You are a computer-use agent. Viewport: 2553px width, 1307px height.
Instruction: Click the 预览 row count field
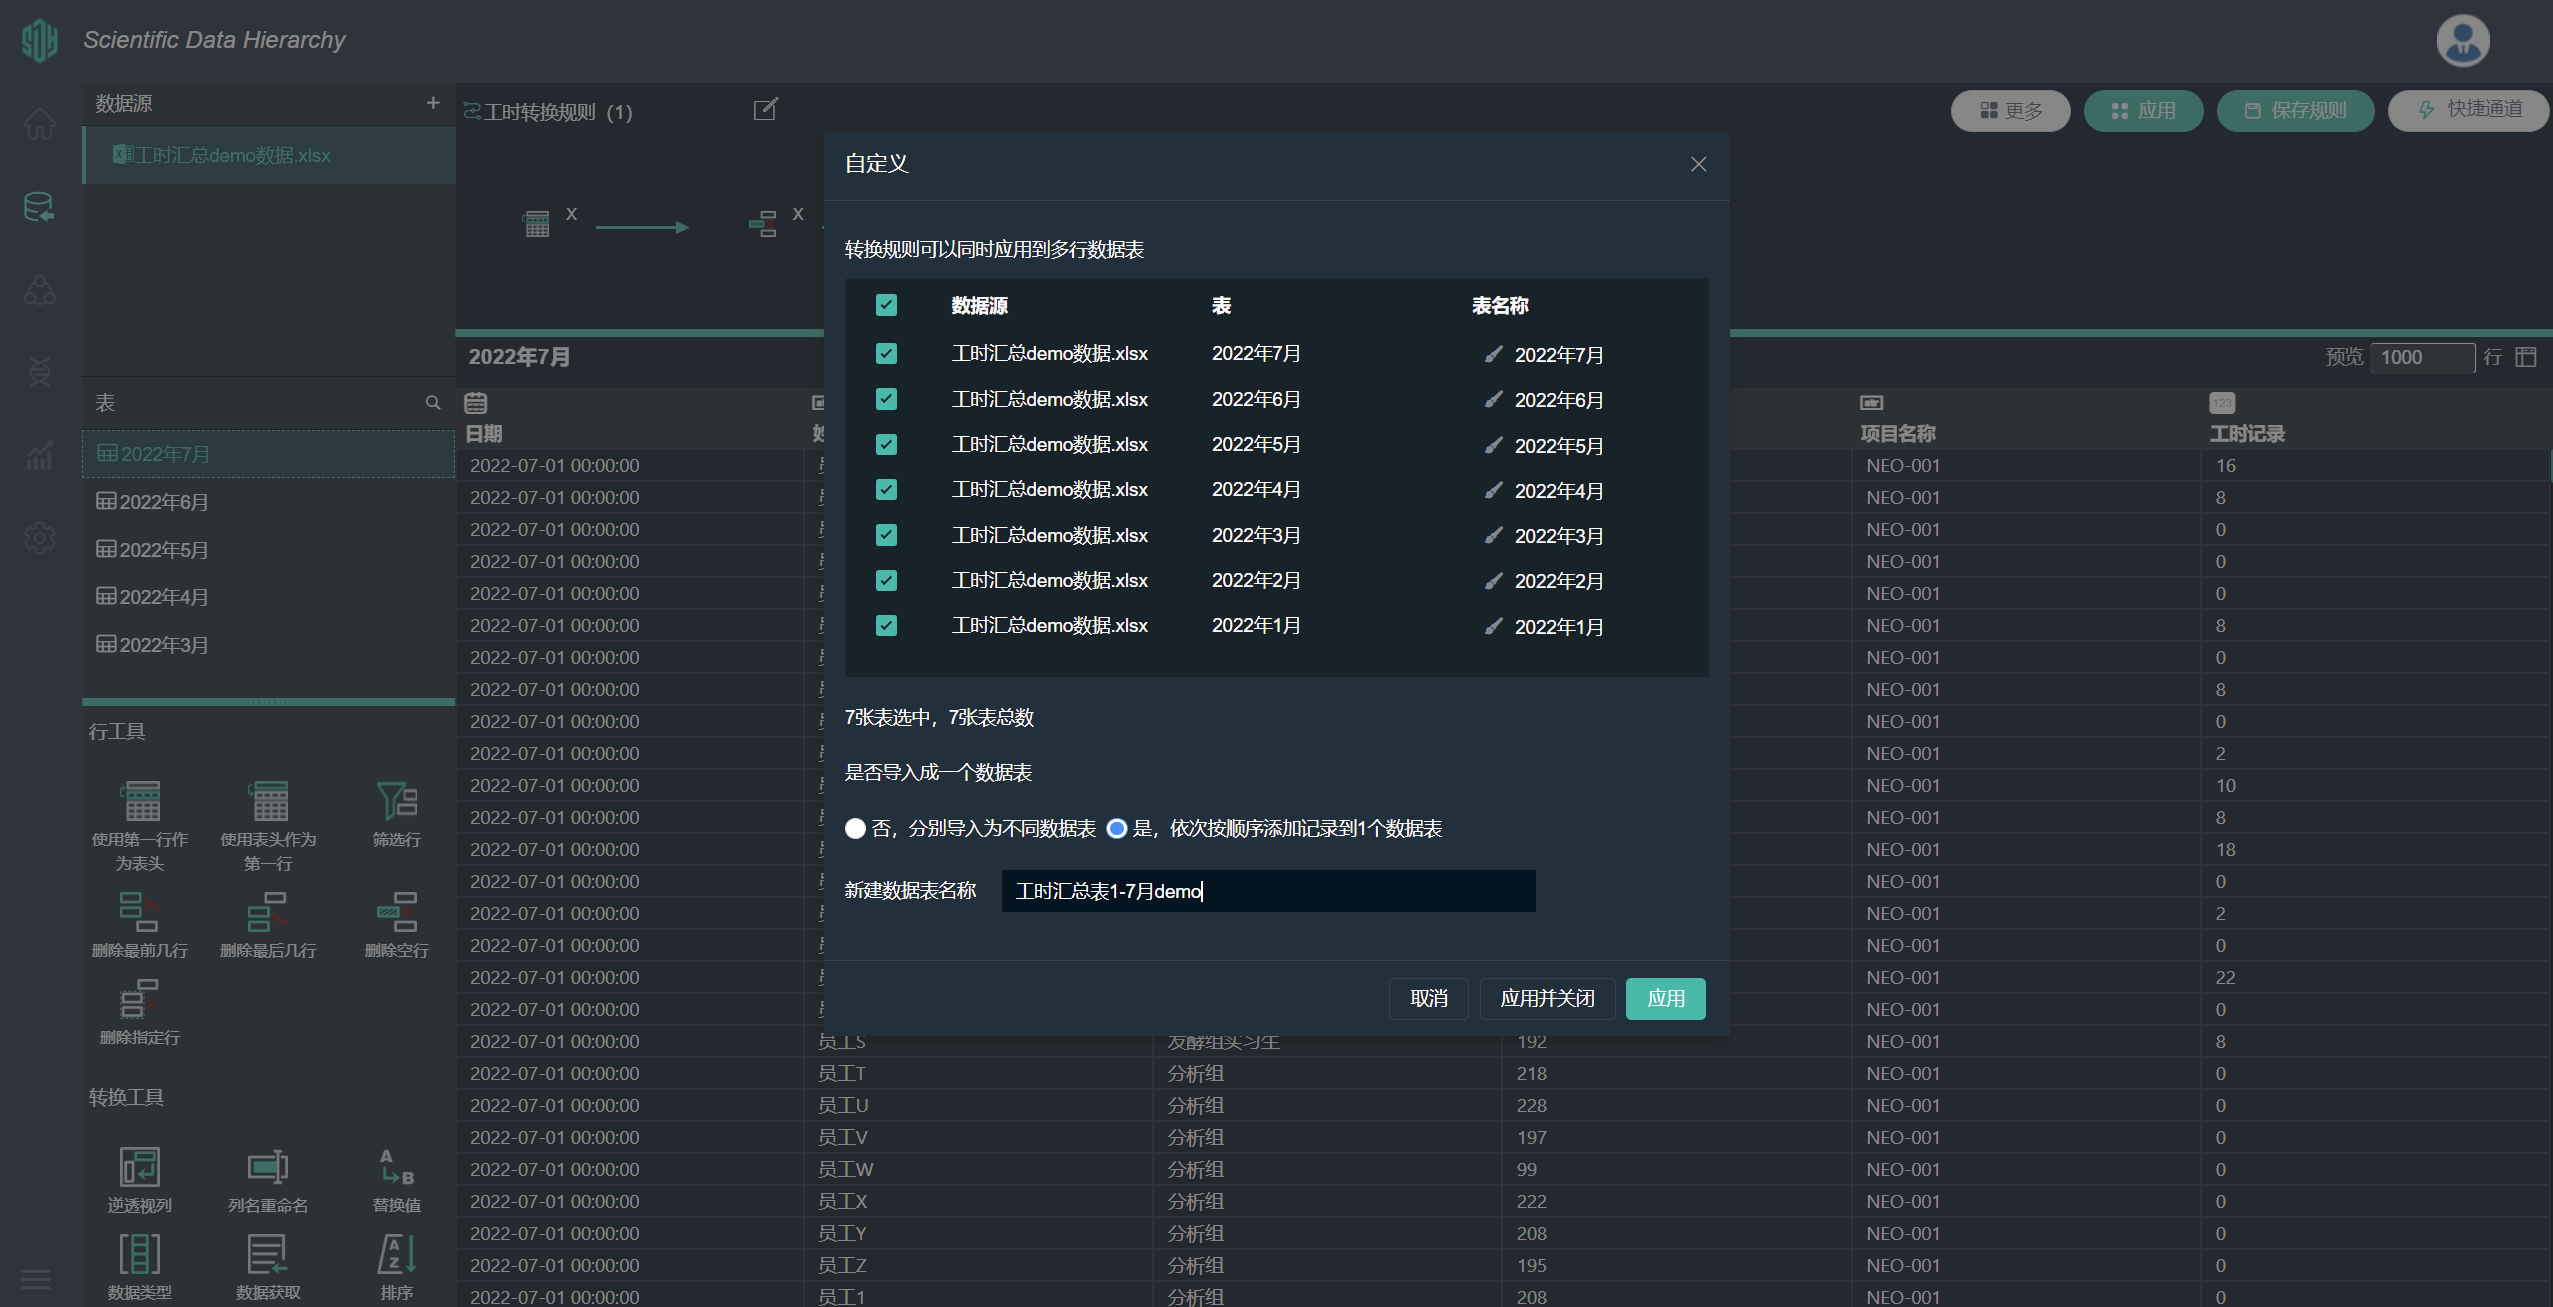pyautogui.click(x=2422, y=357)
